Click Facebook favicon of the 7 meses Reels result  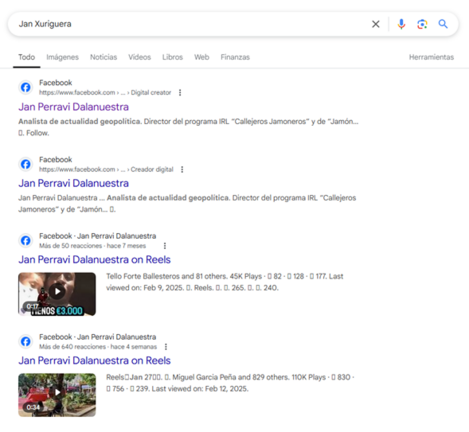pos(26,240)
